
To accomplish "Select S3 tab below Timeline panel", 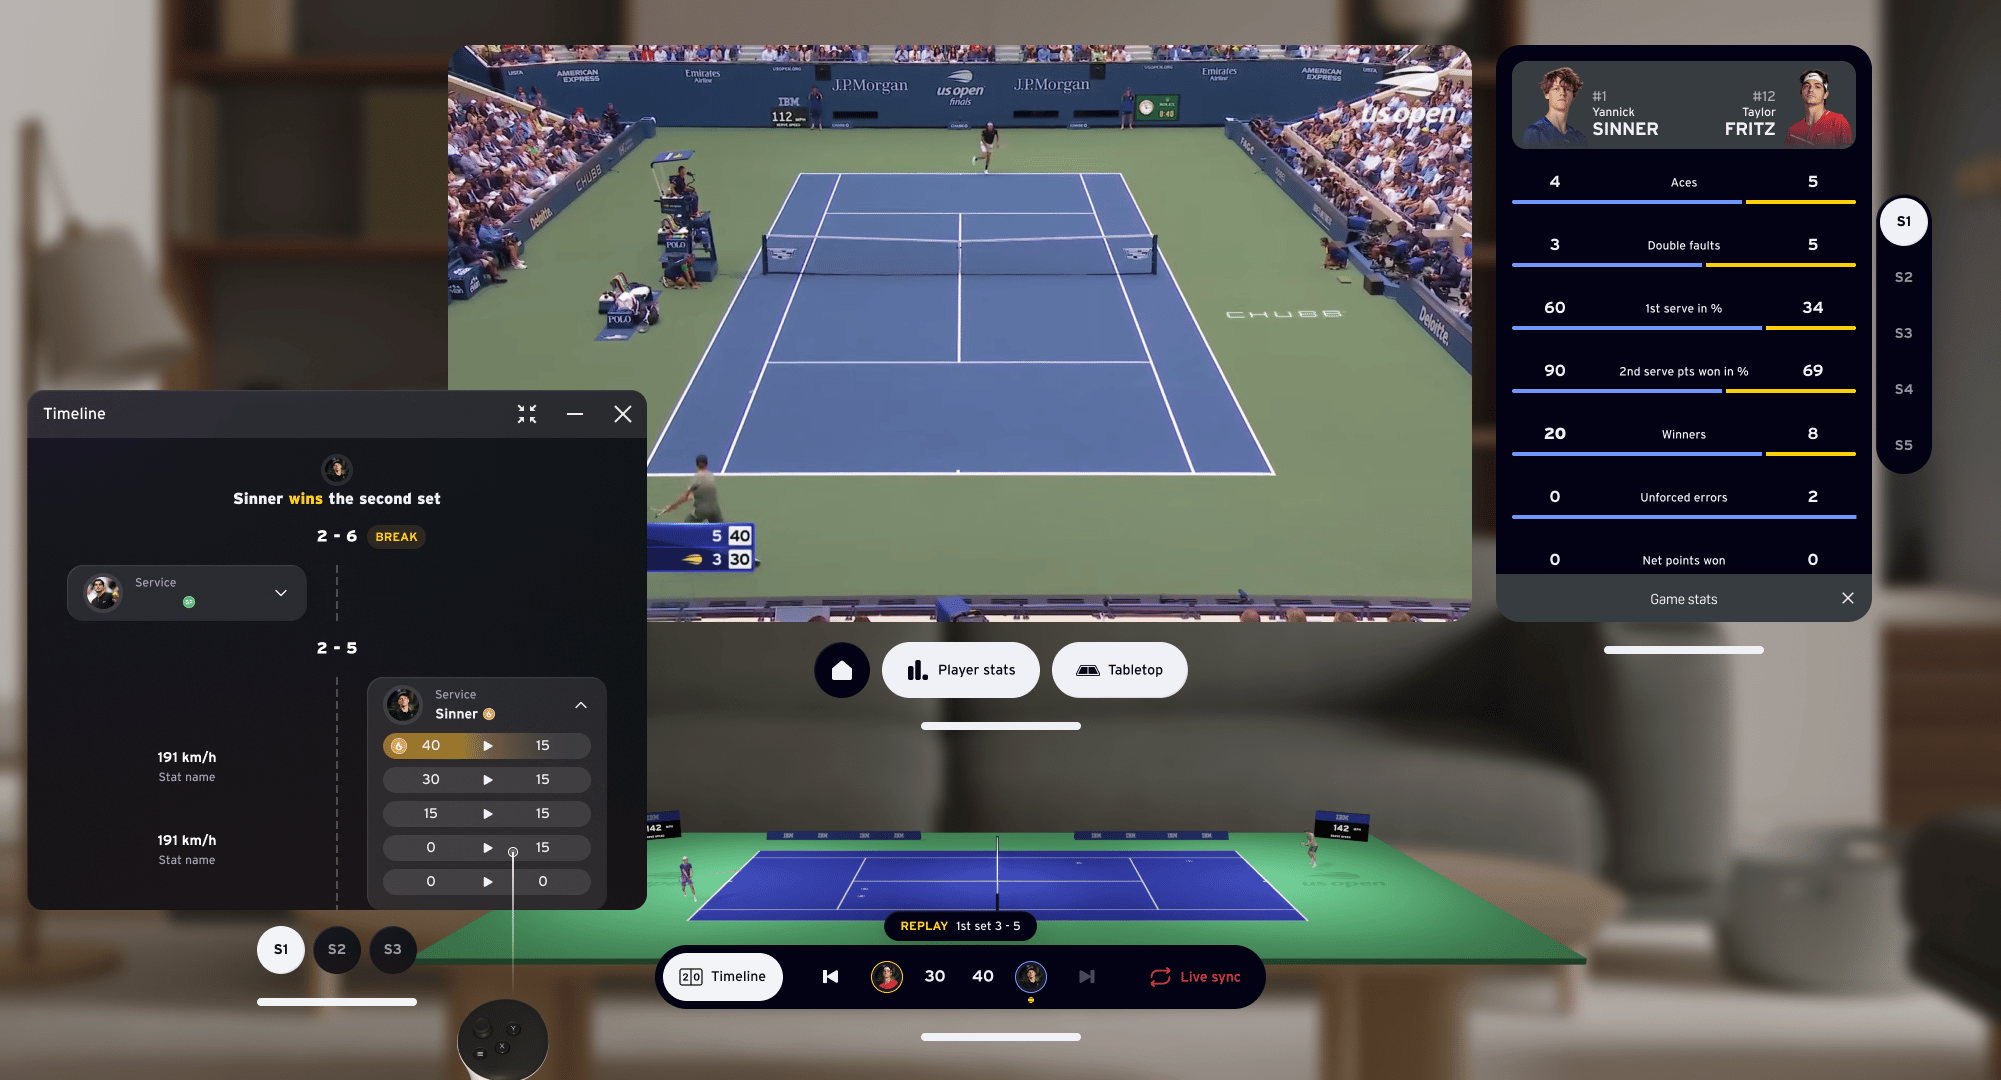I will (x=392, y=949).
